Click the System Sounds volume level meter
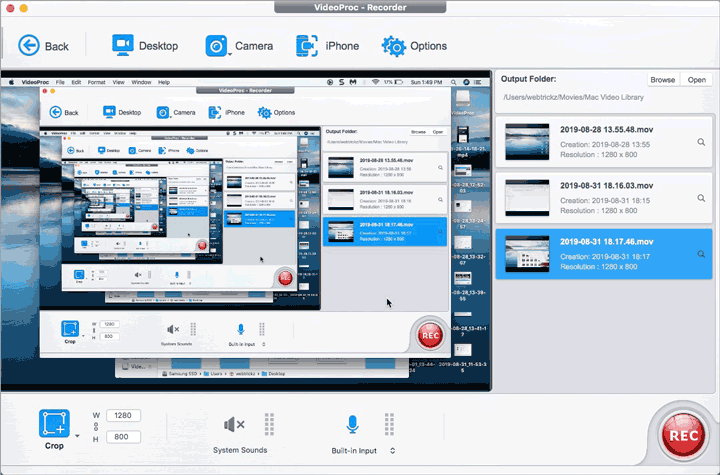Viewport: 720px width, 475px height. point(269,424)
